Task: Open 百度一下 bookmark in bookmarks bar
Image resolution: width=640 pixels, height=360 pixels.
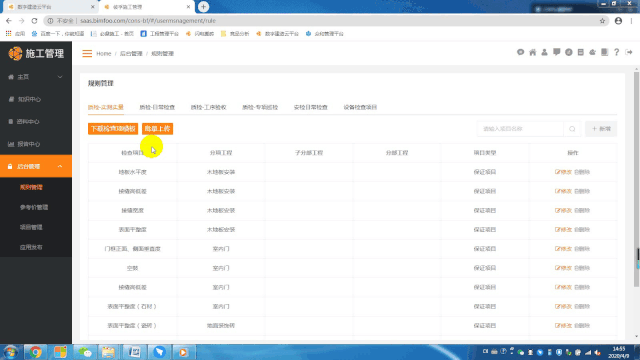Action: coord(58,34)
